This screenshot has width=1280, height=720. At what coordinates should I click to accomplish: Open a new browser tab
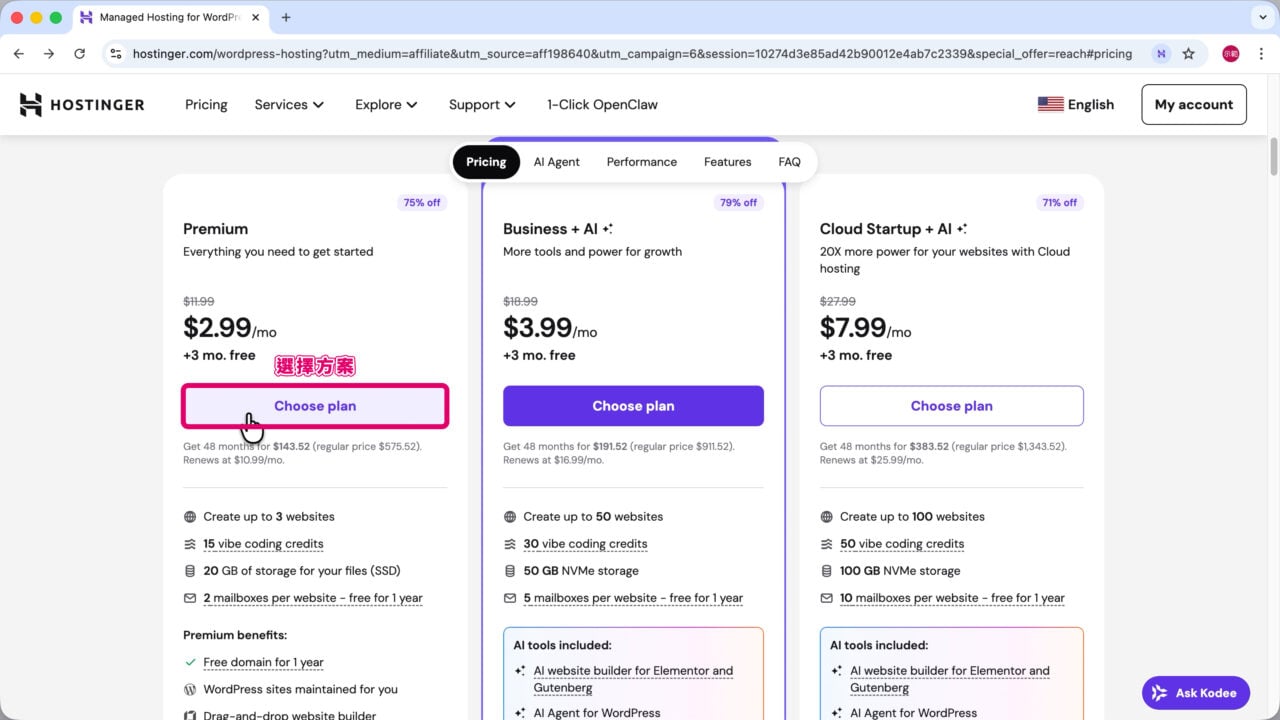pyautogui.click(x=286, y=17)
